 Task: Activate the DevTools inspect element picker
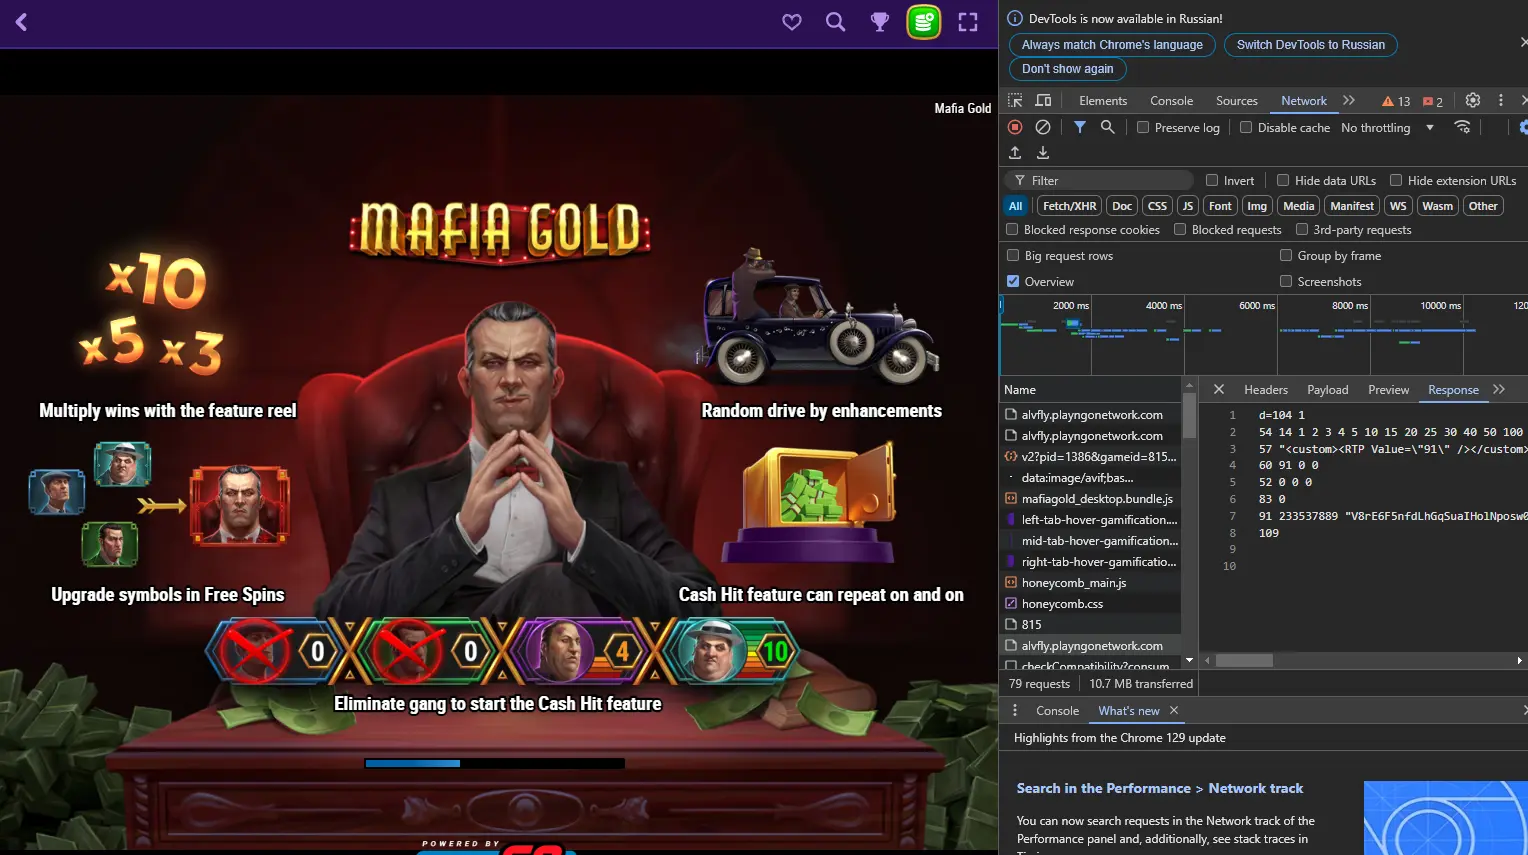[1015, 100]
